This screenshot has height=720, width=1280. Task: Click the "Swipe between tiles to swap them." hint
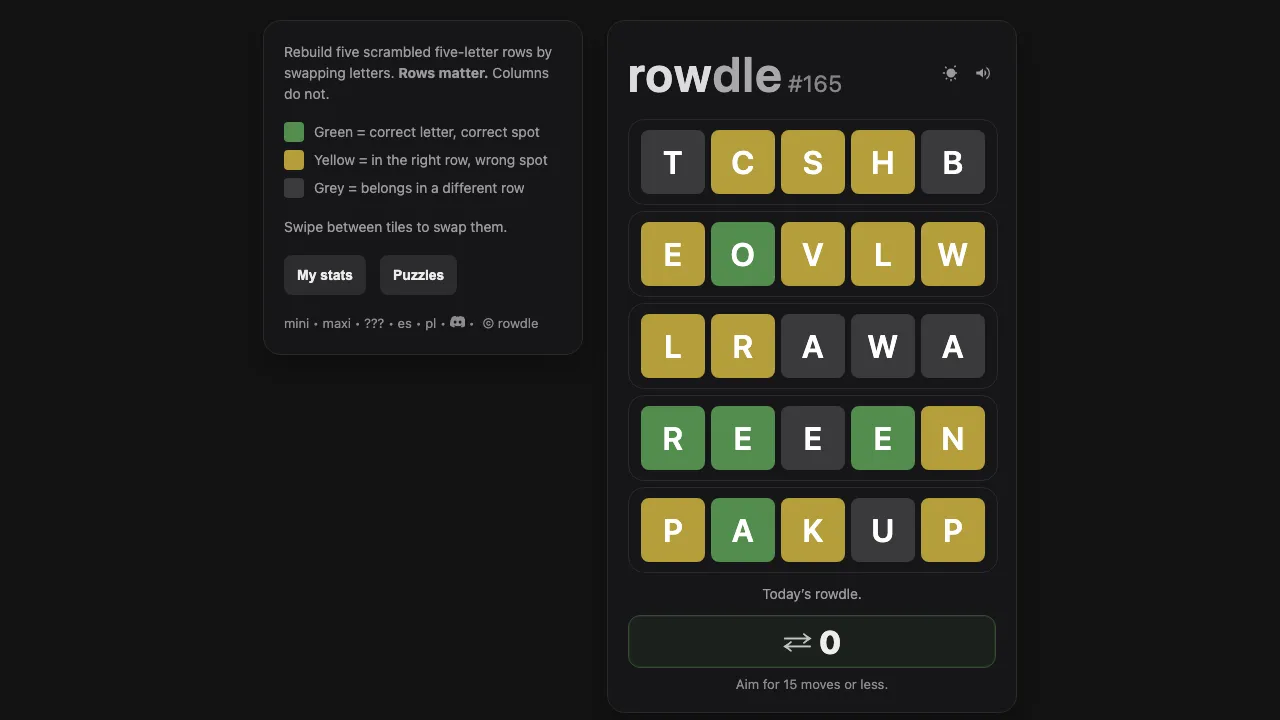tap(396, 227)
